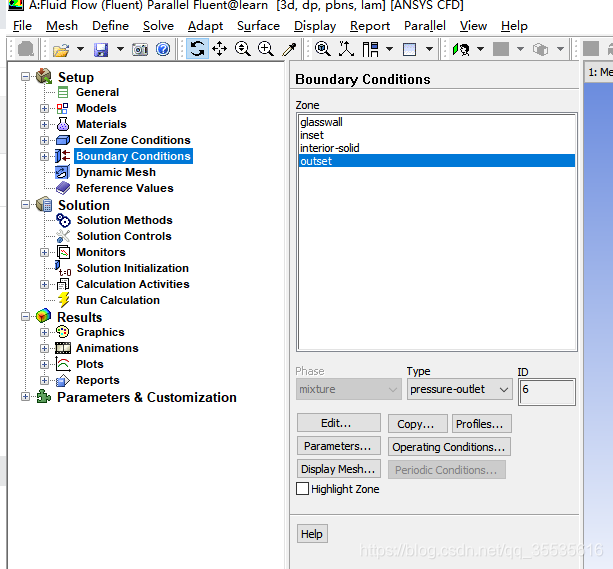Open the File menu

point(22,26)
